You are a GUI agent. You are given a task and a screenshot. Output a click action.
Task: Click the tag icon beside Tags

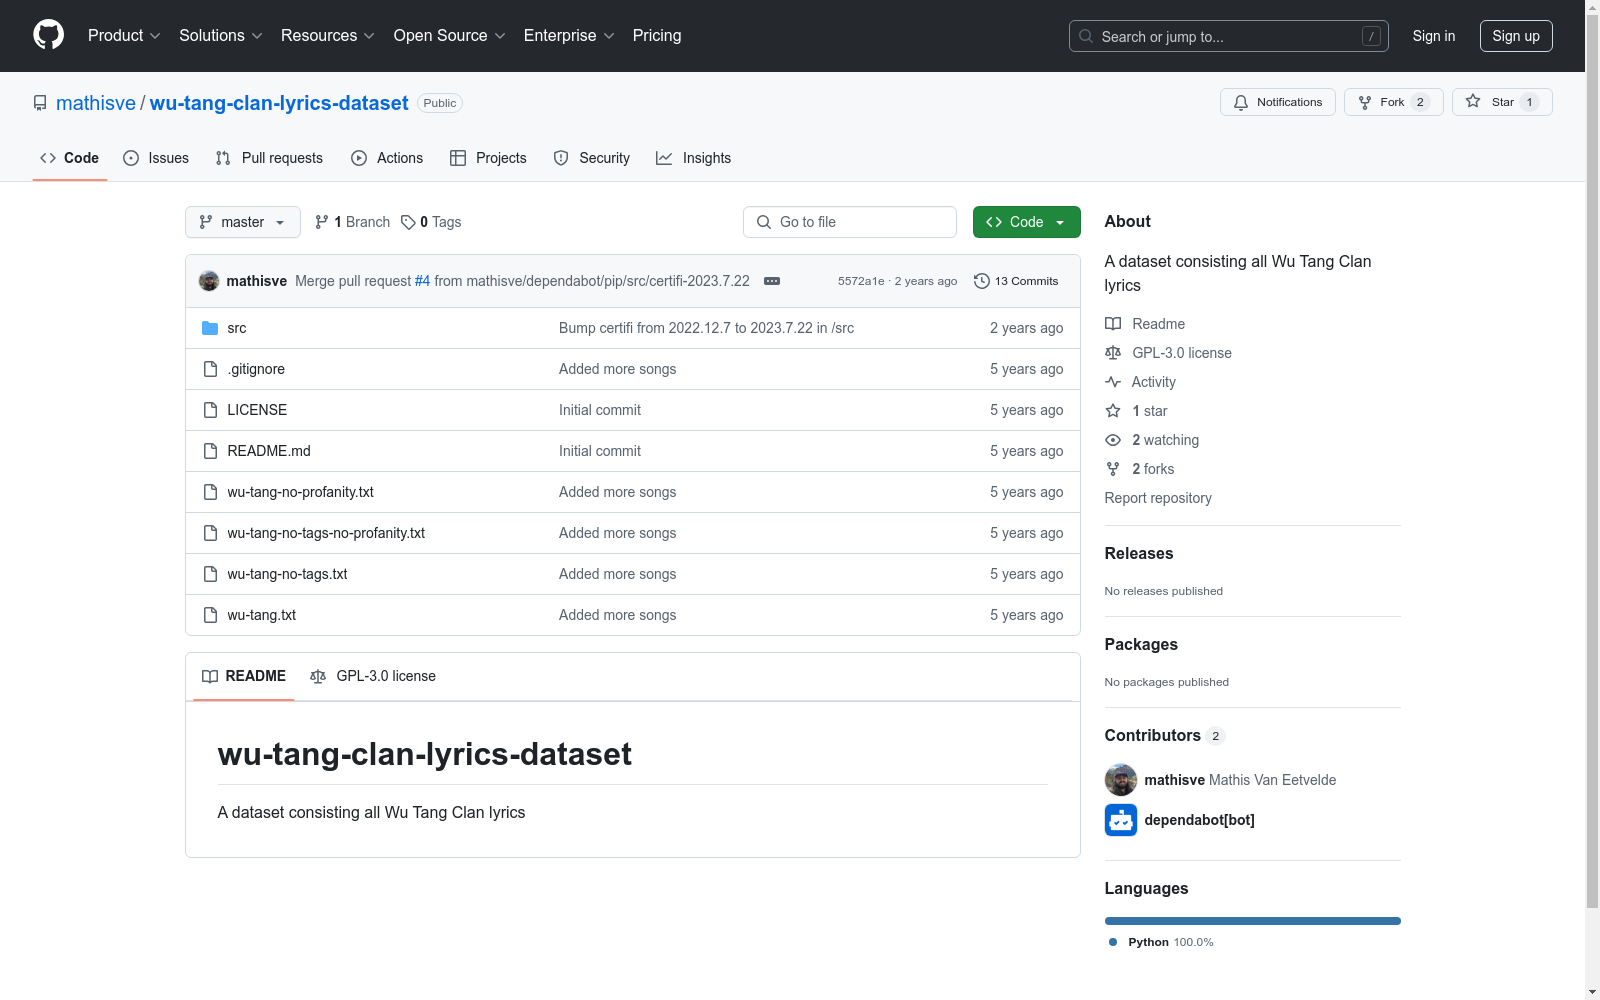[408, 222]
